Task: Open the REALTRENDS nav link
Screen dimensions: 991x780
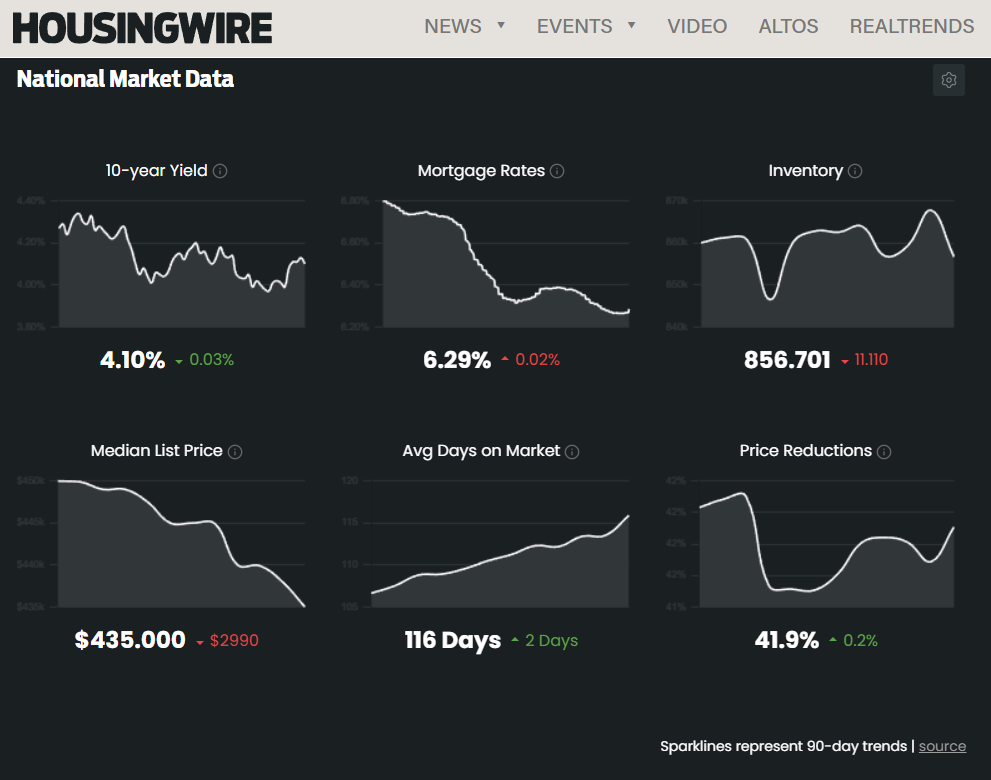Action: coord(911,26)
